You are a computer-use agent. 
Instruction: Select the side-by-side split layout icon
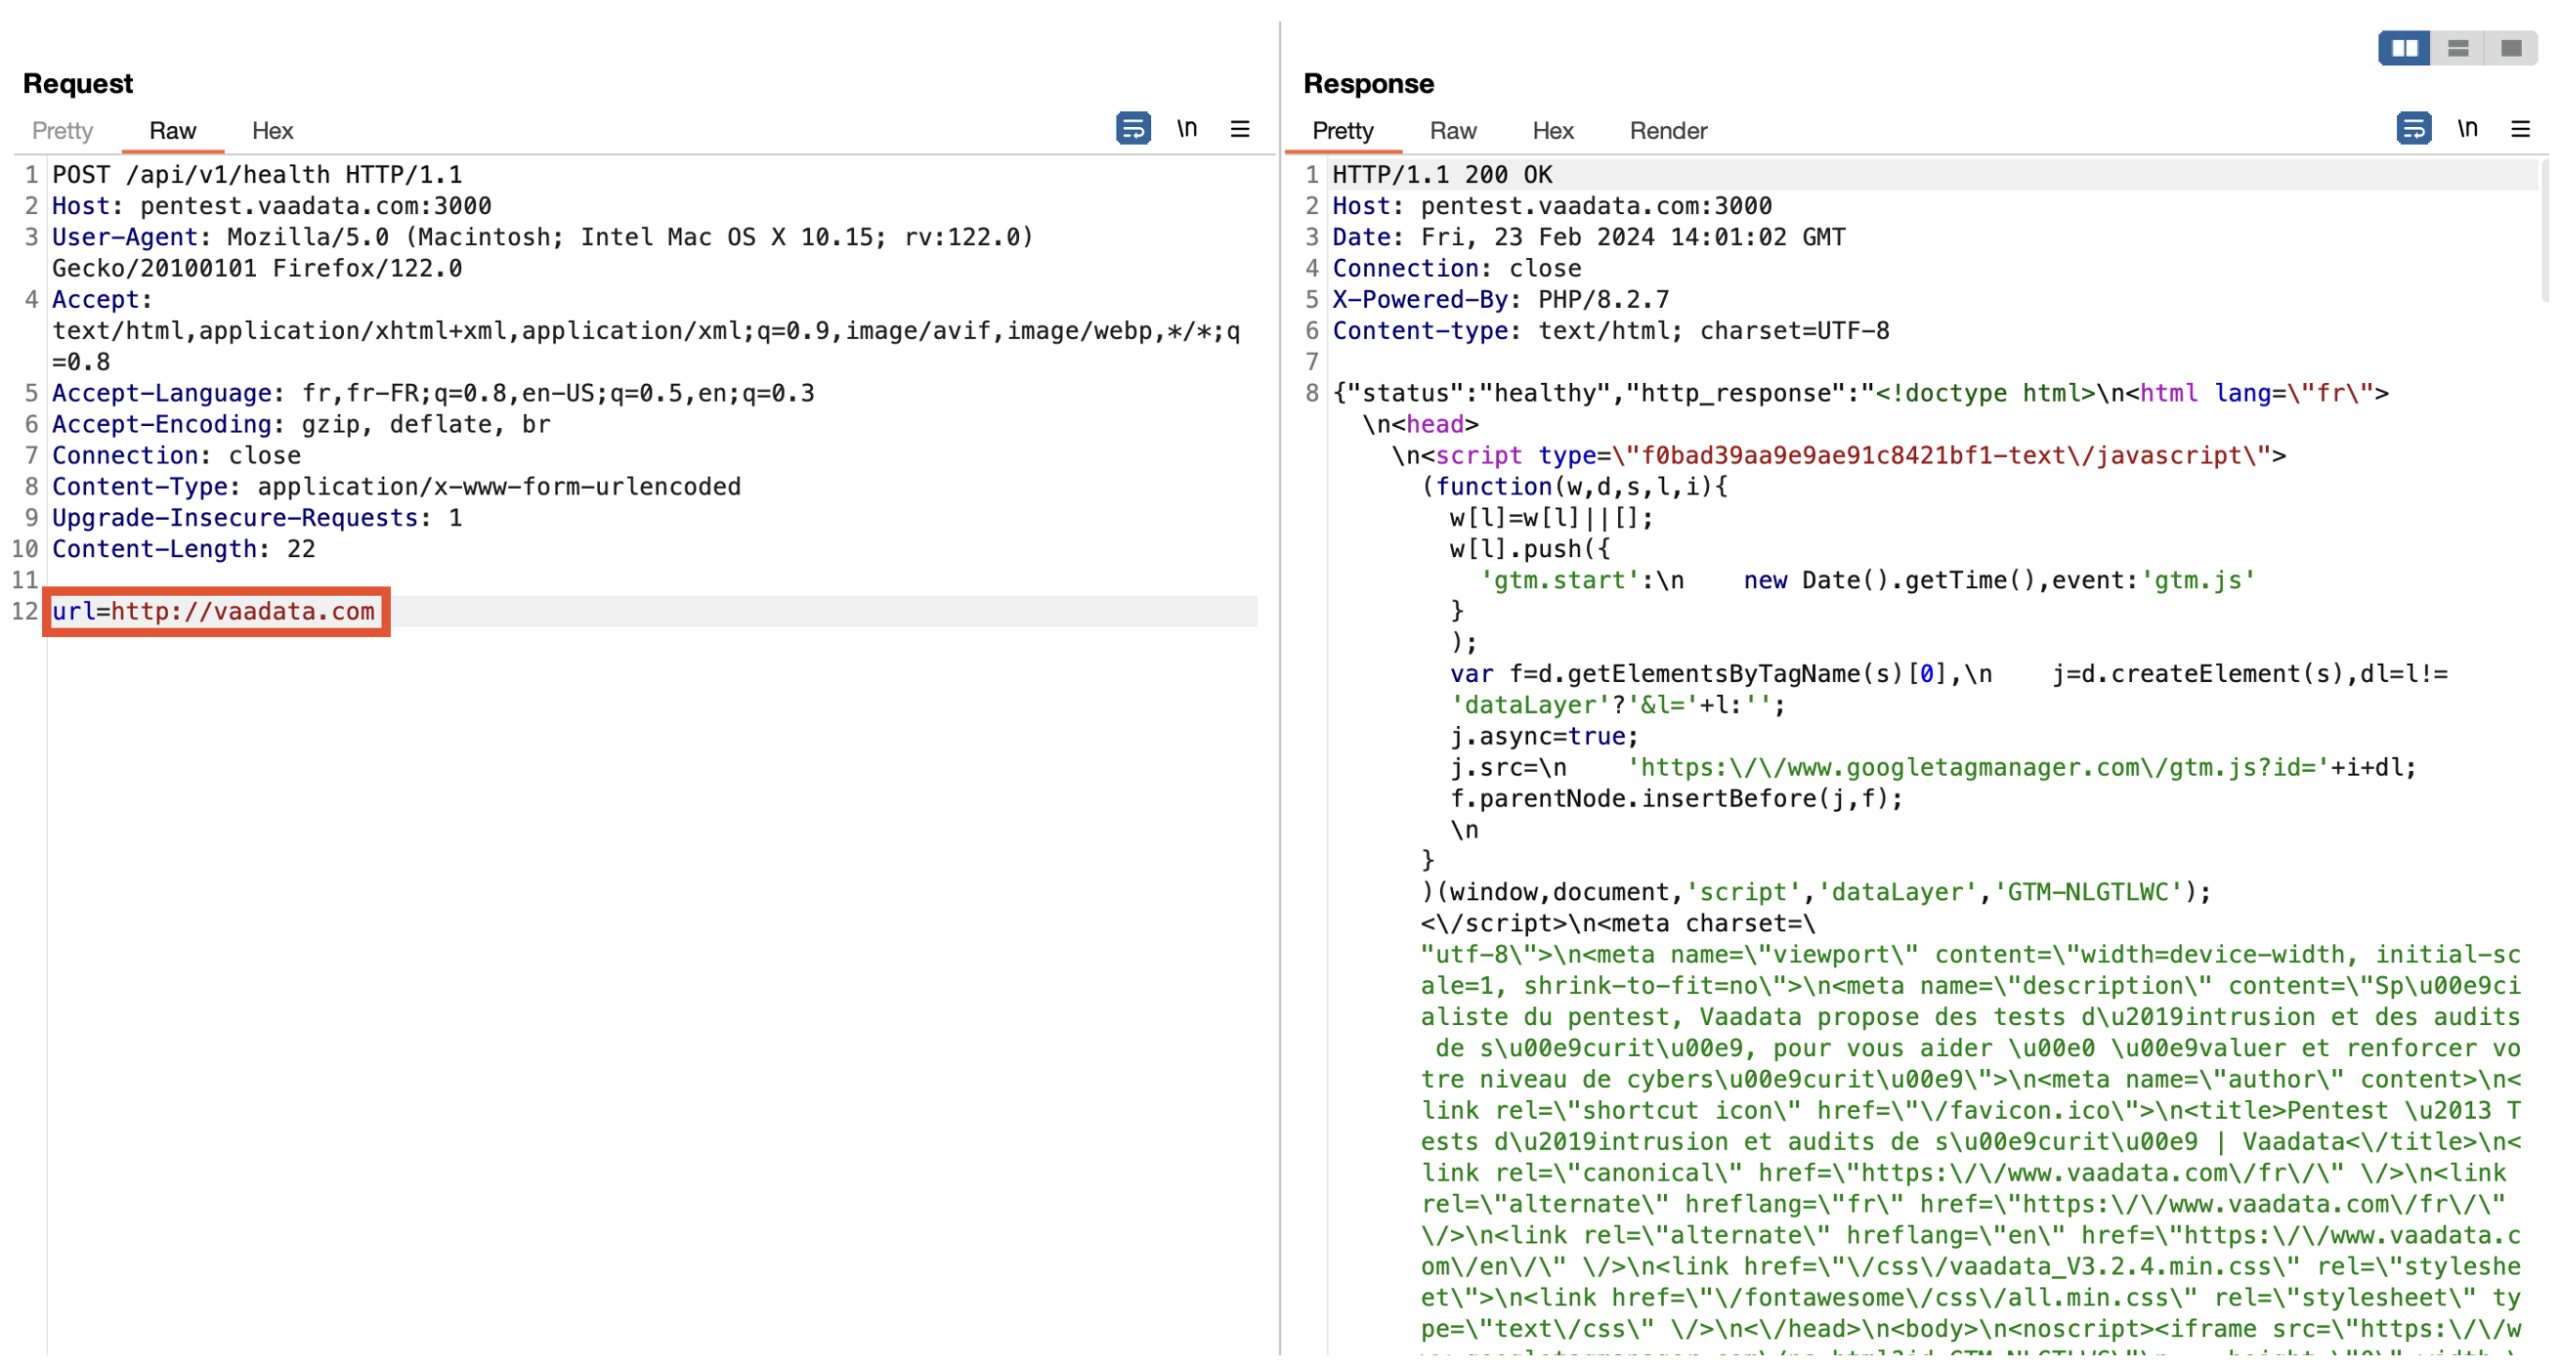(2403, 48)
